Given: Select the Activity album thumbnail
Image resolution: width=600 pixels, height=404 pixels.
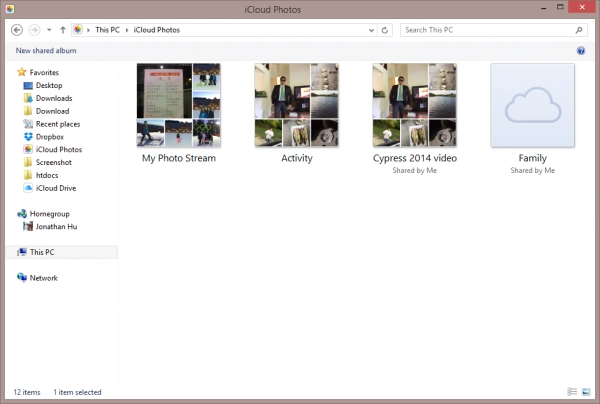Looking at the screenshot, I should click(x=297, y=105).
